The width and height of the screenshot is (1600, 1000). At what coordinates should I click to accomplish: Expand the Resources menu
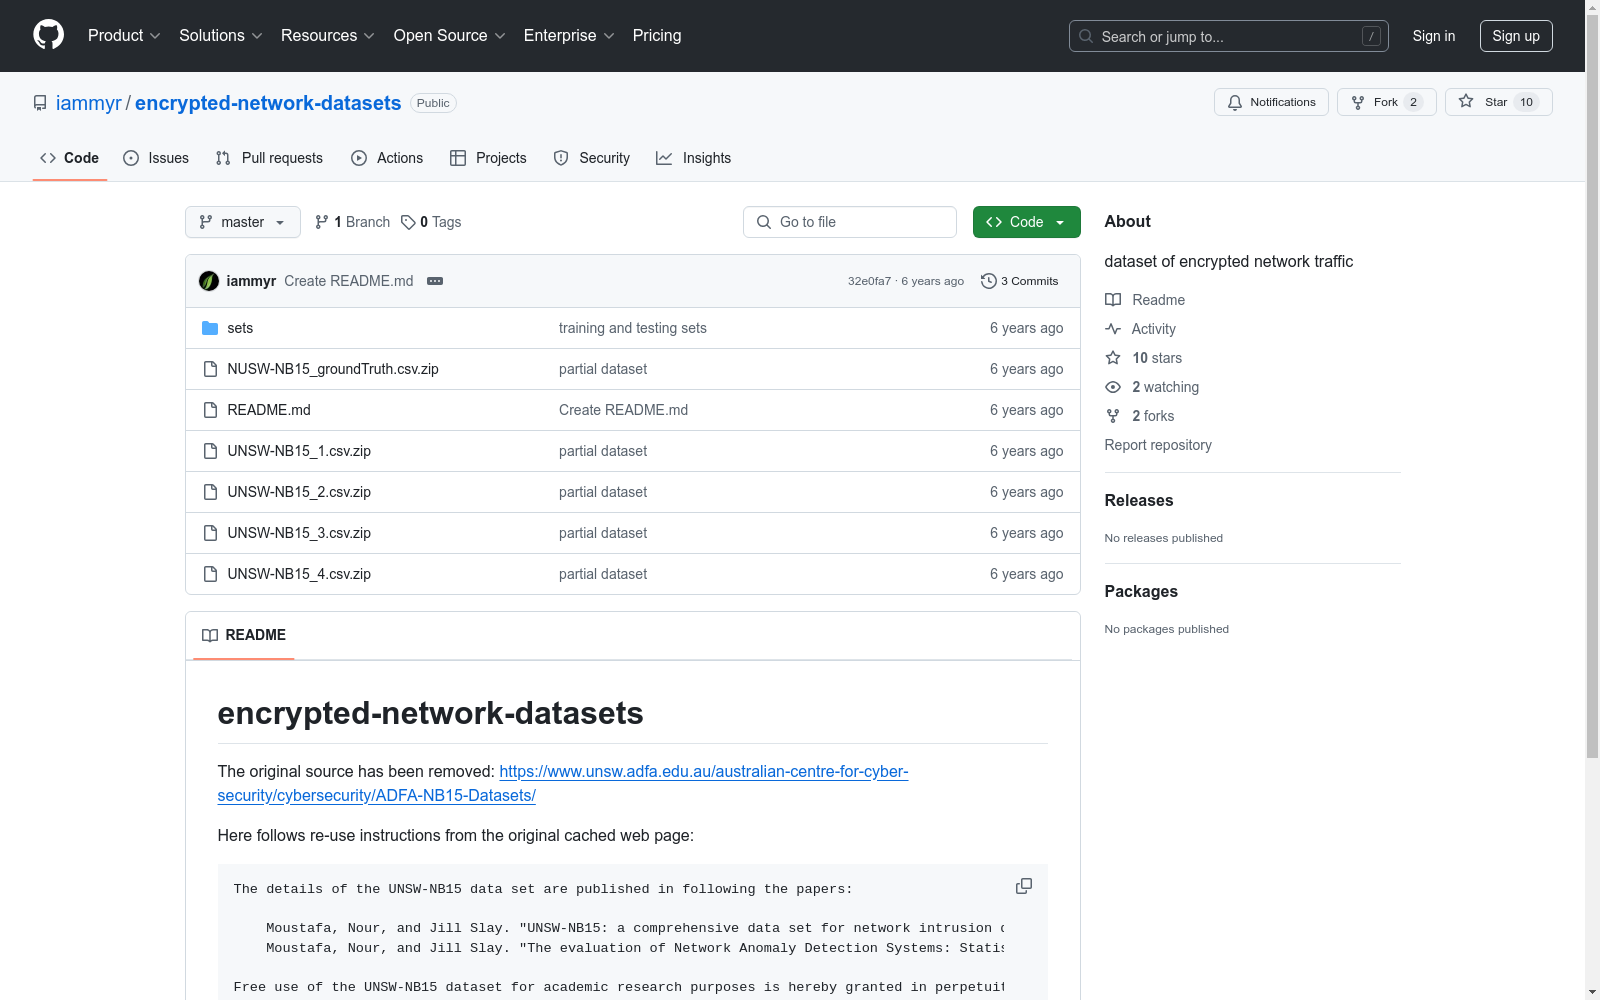(x=328, y=36)
